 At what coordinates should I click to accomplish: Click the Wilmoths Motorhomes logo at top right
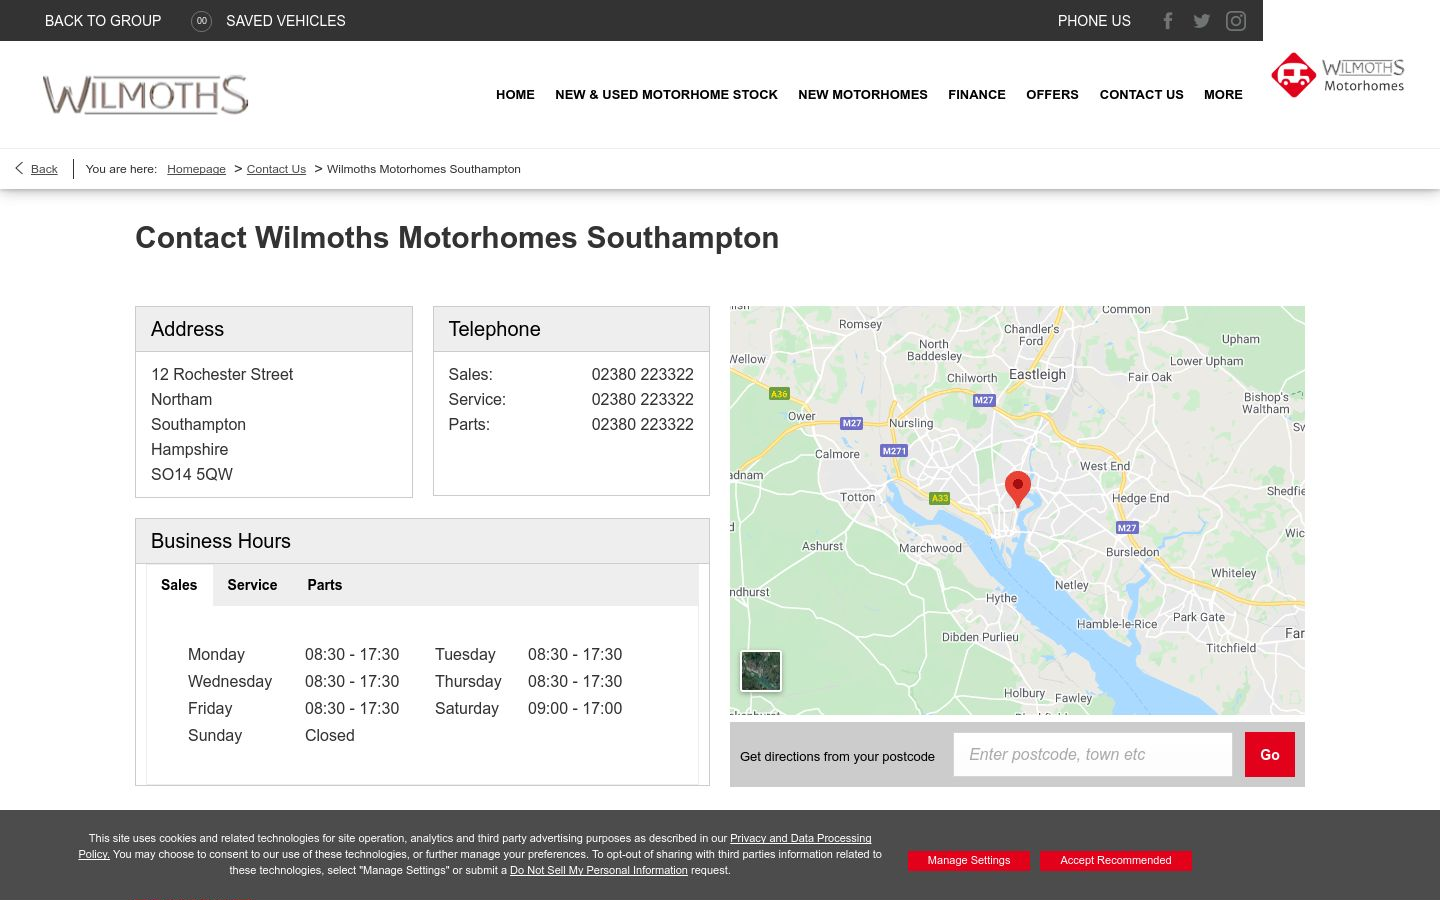click(x=1338, y=75)
